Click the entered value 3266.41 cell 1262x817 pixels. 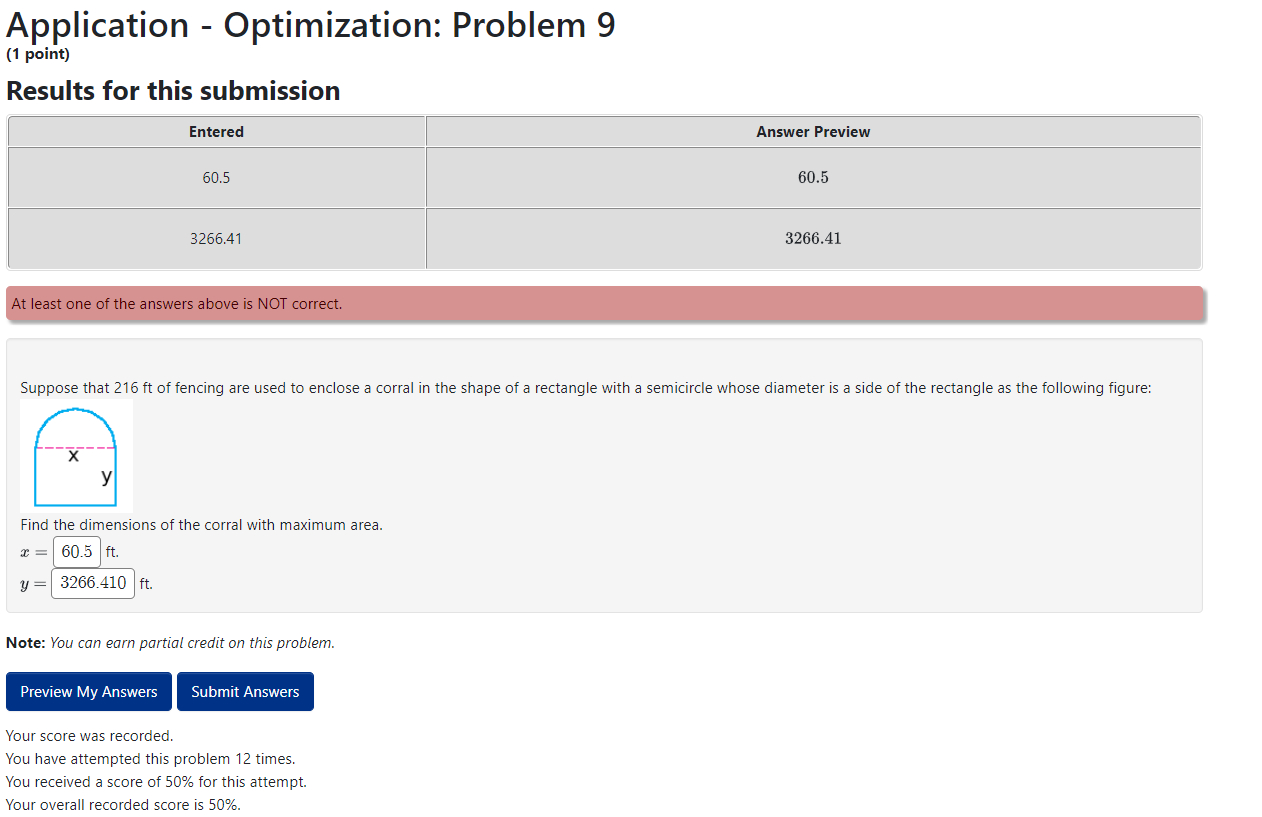[216, 238]
